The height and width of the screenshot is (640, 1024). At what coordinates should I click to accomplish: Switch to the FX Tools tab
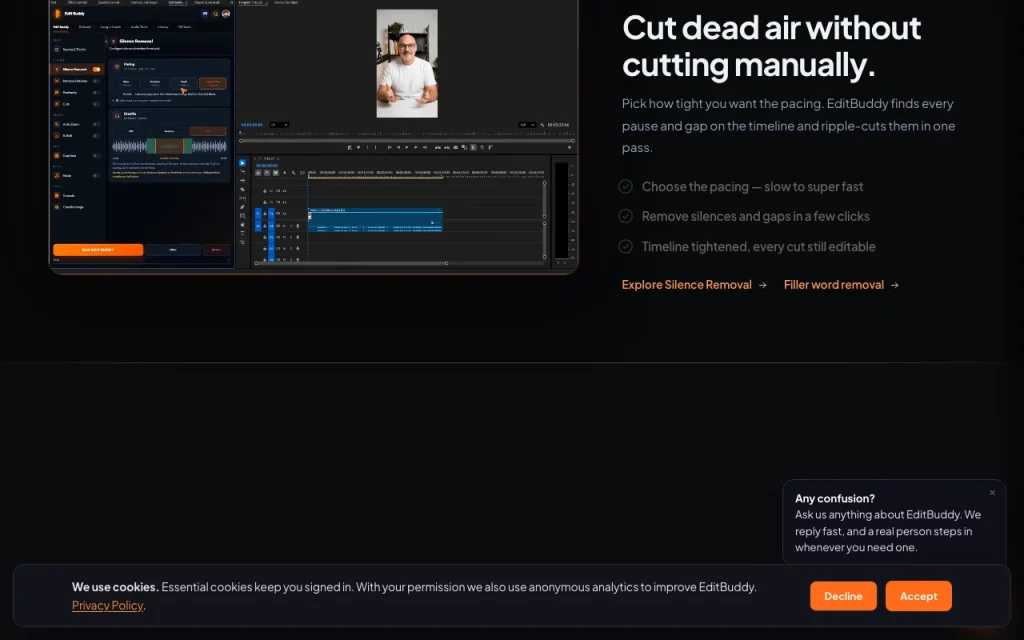point(185,27)
